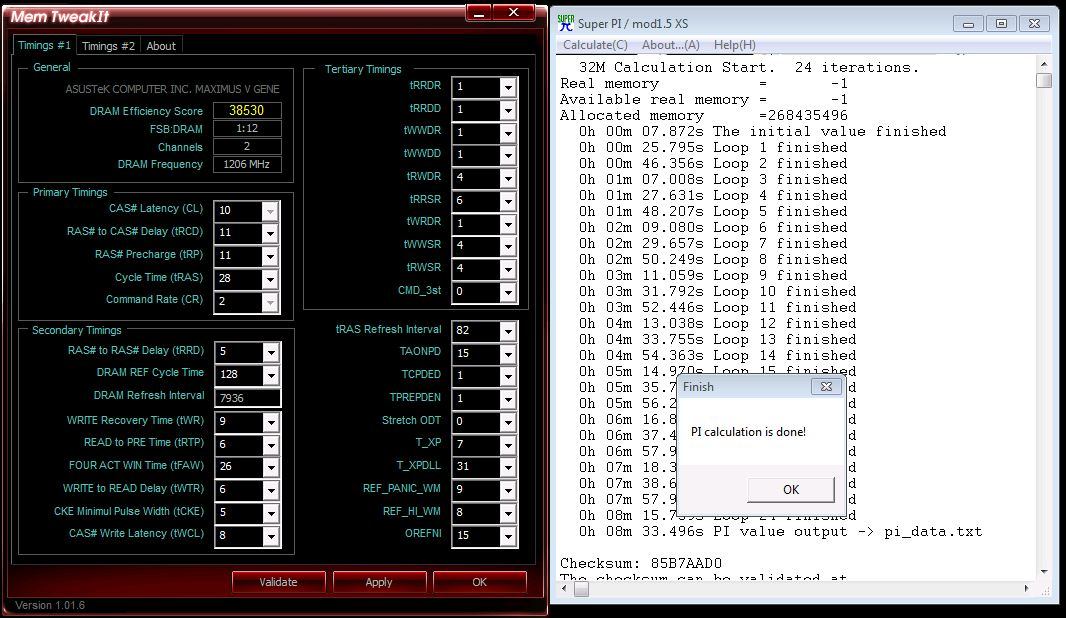Click the Allocated memory =268435496 line
1066x618 pixels.
(704, 116)
